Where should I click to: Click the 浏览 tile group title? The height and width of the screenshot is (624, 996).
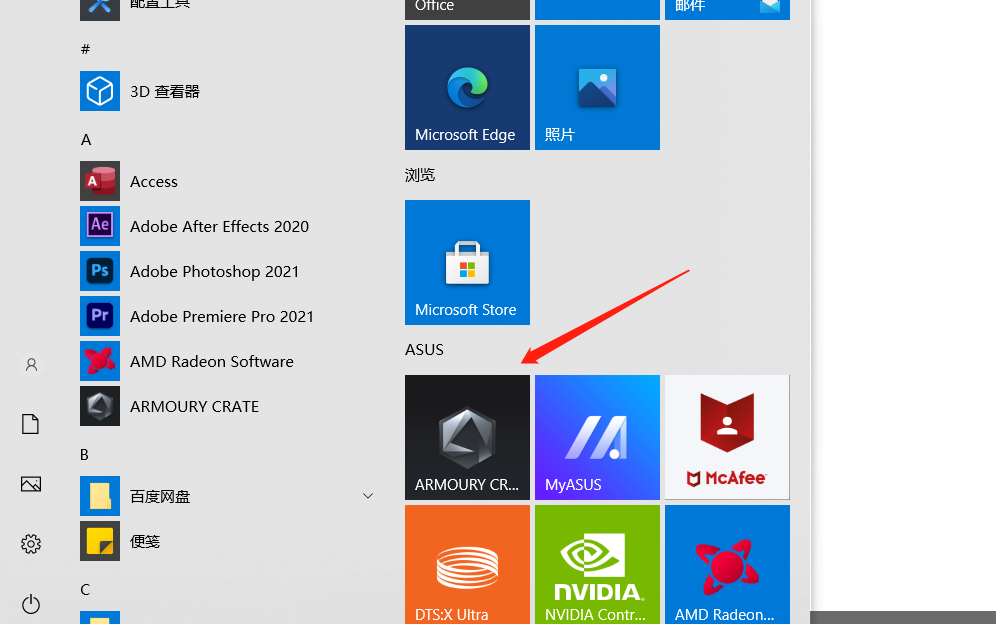click(x=420, y=175)
